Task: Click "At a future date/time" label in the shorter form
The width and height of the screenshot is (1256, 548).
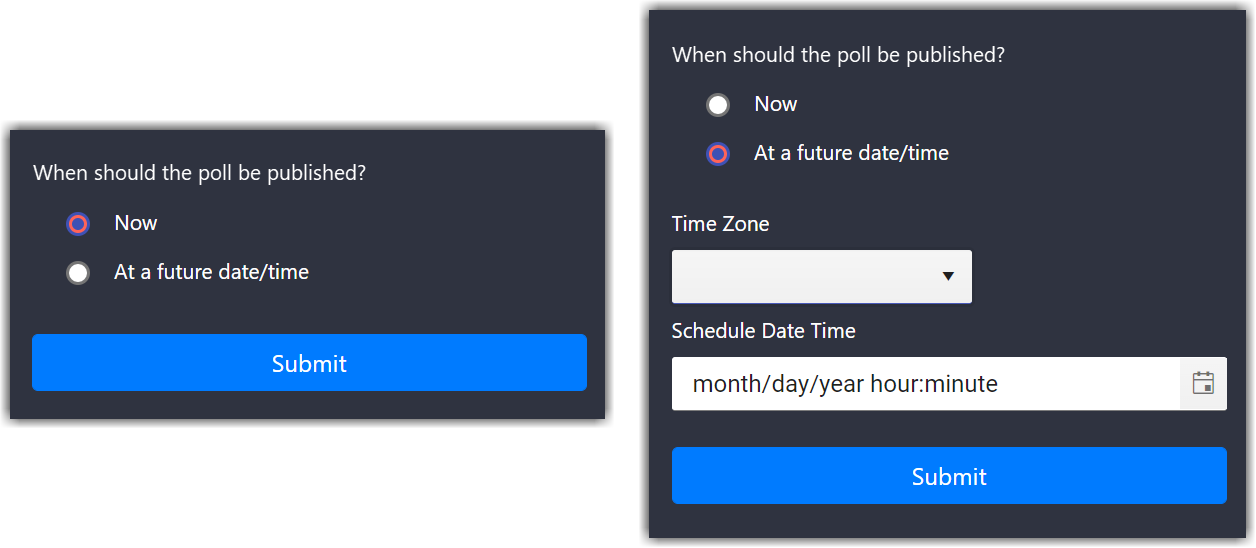Action: pos(211,272)
